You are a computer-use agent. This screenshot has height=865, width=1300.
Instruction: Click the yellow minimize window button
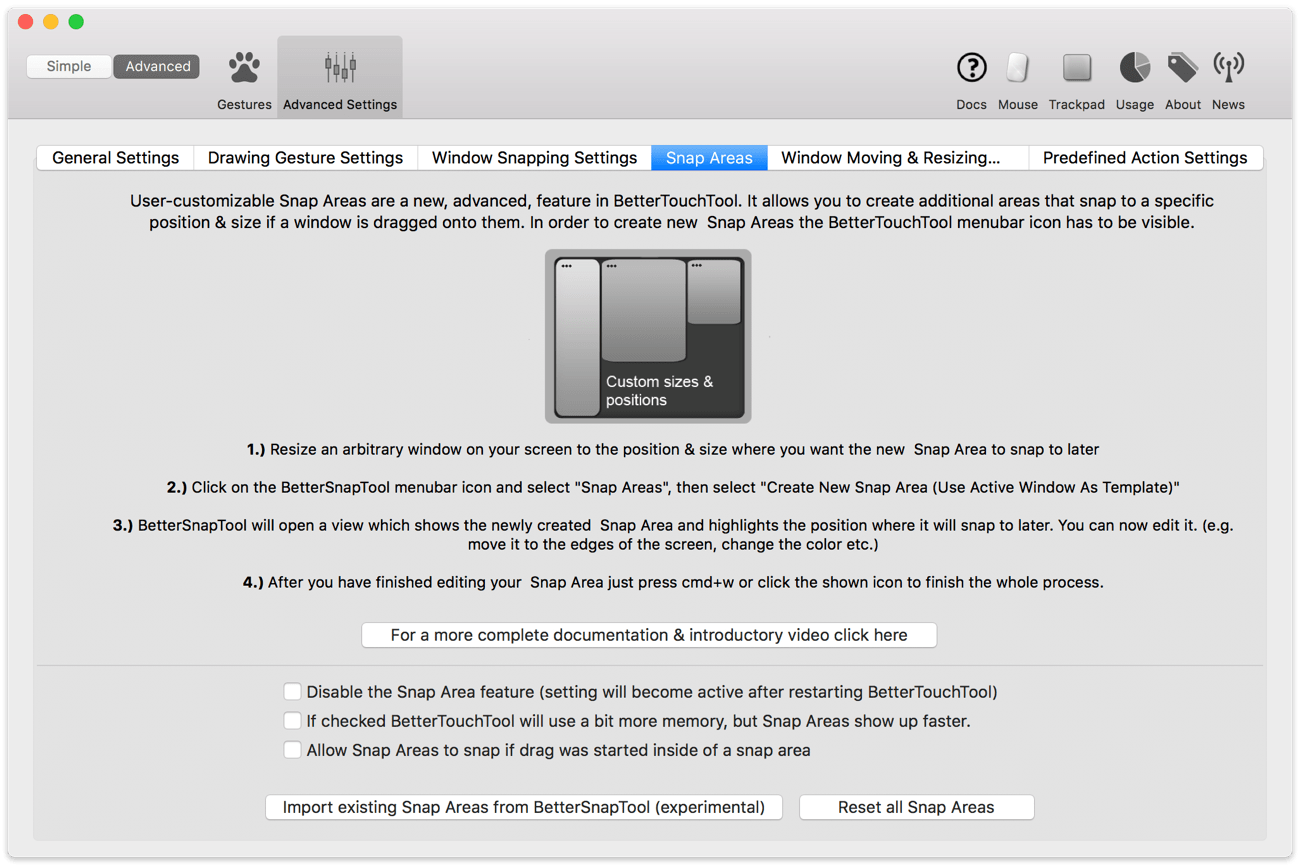[51, 21]
